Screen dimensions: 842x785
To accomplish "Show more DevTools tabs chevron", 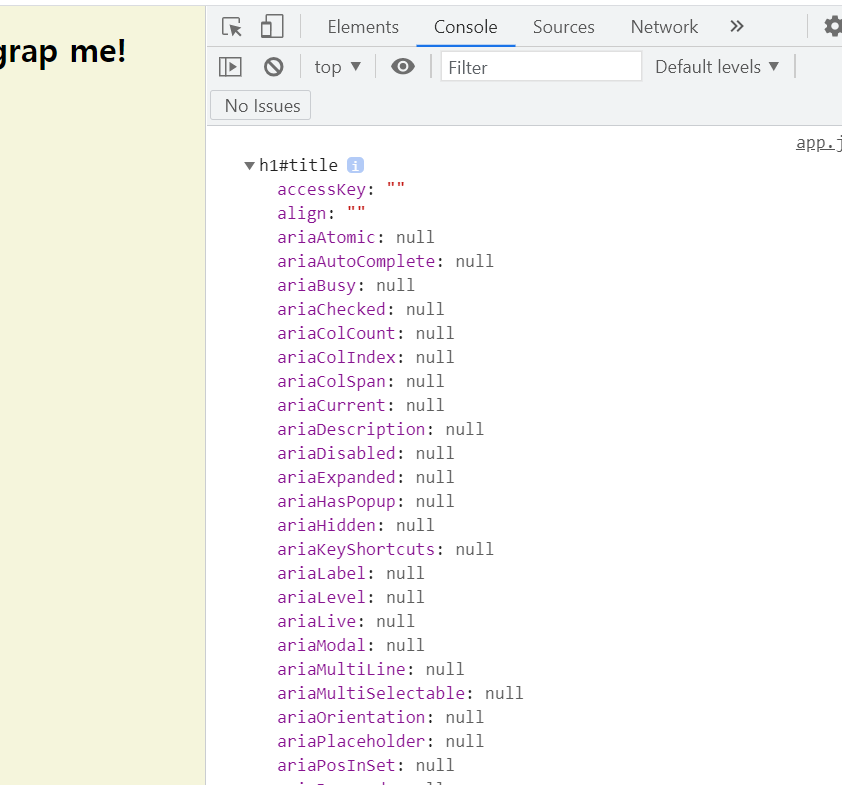I will [737, 26].
